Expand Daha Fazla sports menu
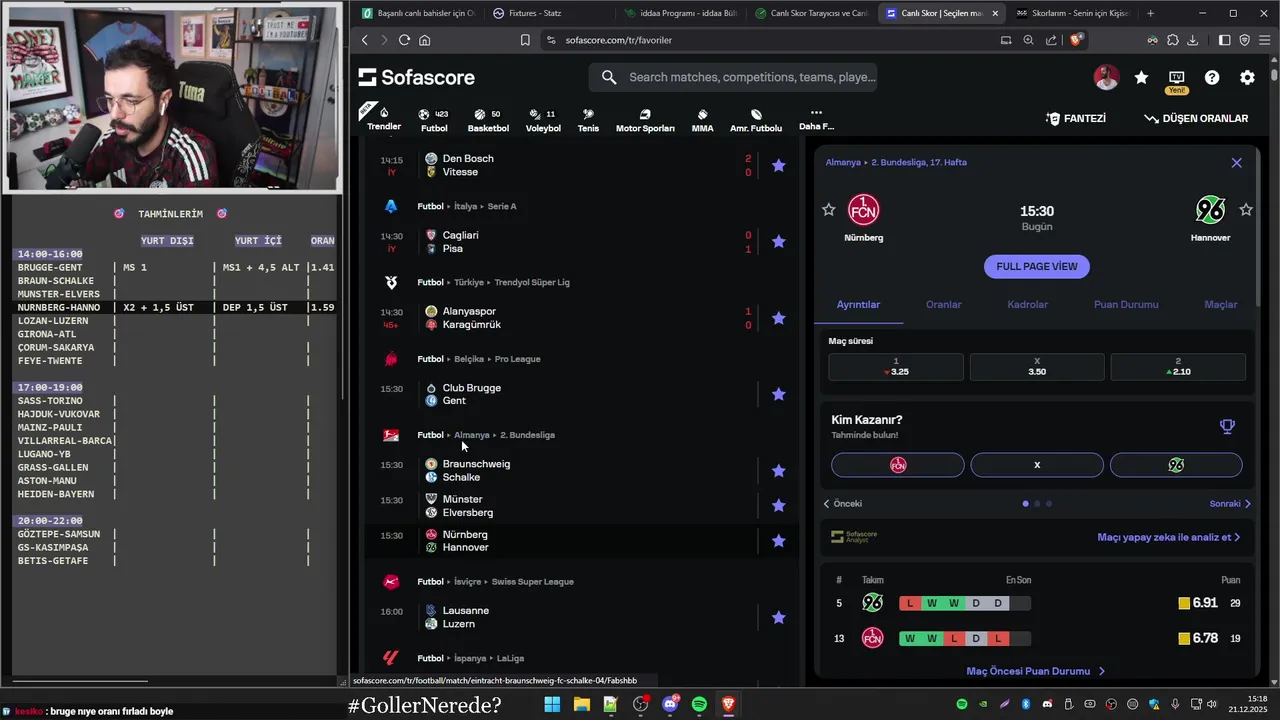 point(816,120)
